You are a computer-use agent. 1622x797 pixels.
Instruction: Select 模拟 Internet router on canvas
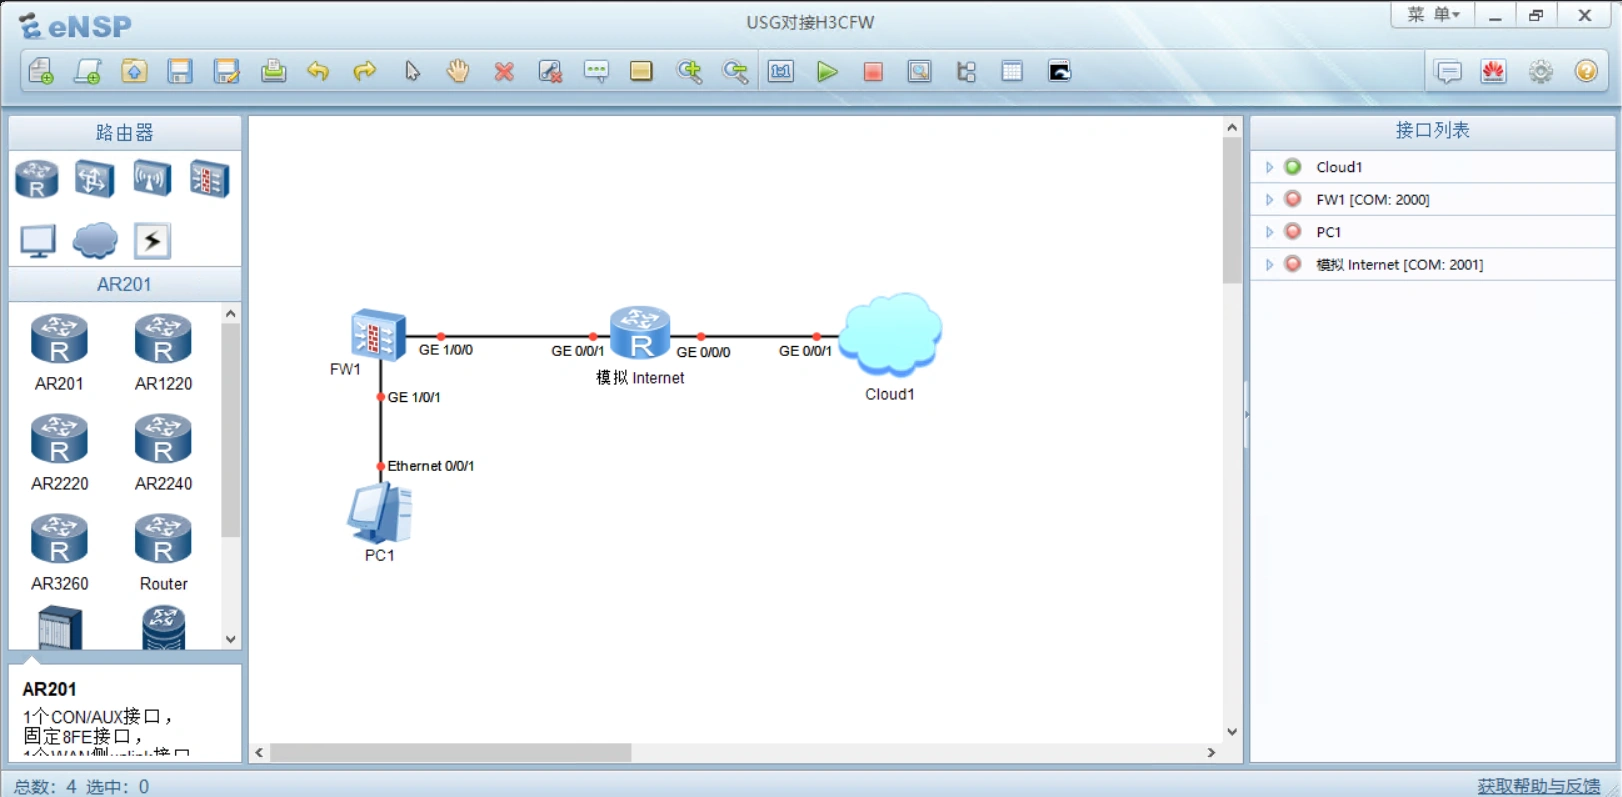tap(640, 334)
